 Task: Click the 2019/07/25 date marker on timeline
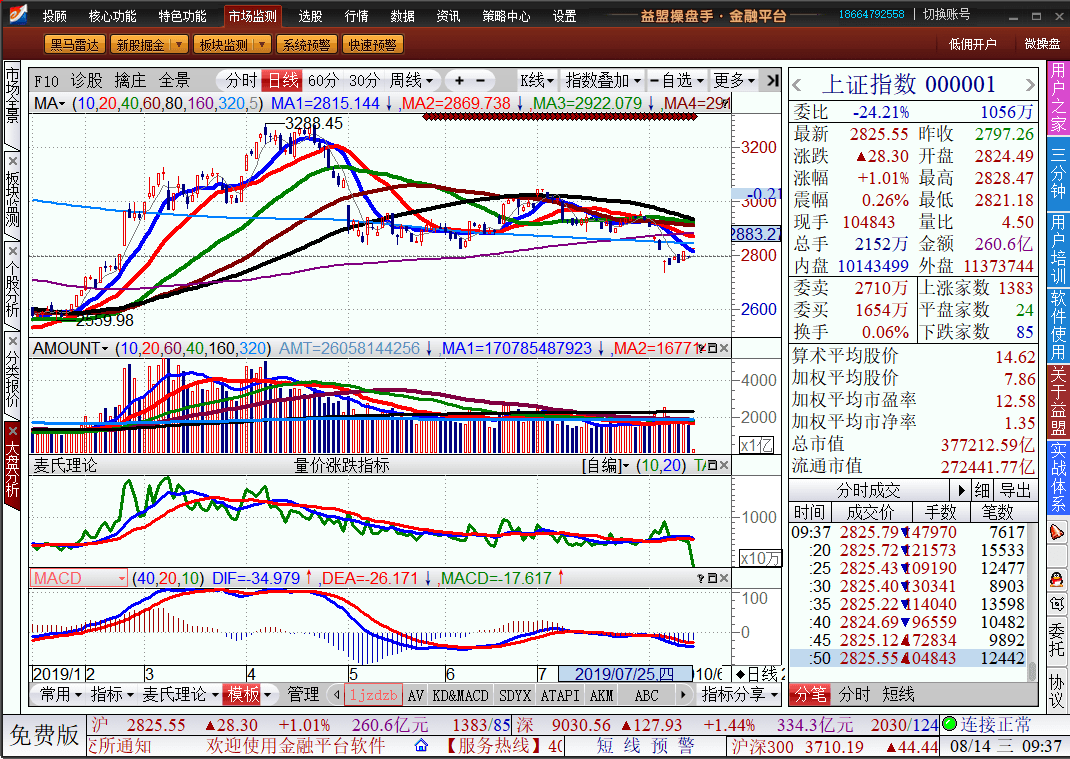[x=624, y=674]
